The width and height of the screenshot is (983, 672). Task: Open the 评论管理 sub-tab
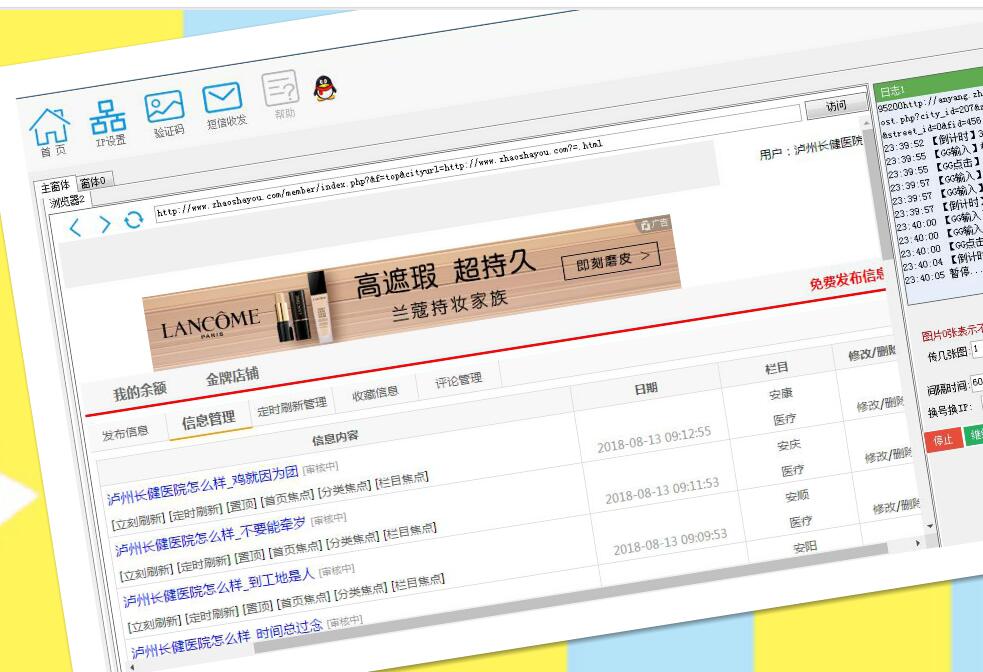(x=459, y=380)
